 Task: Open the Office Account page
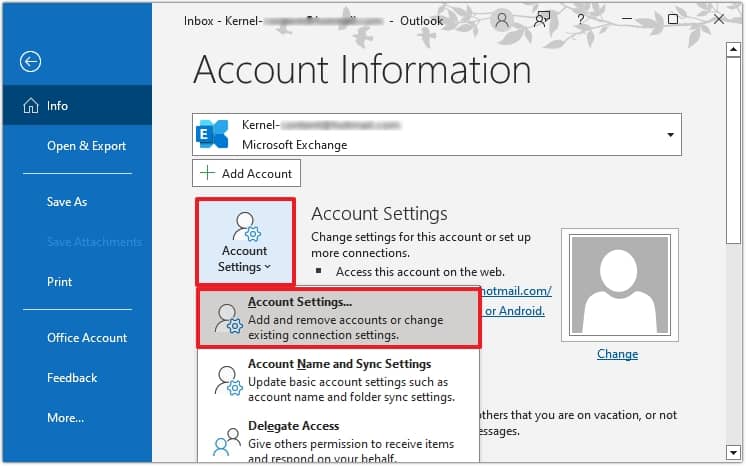[87, 338]
